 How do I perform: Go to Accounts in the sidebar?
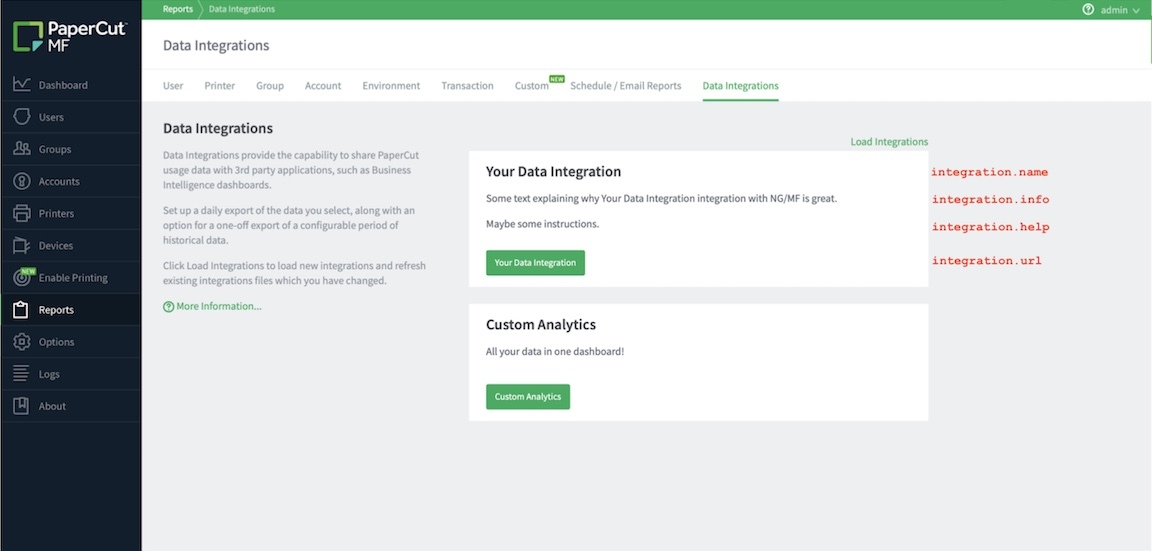coord(71,181)
